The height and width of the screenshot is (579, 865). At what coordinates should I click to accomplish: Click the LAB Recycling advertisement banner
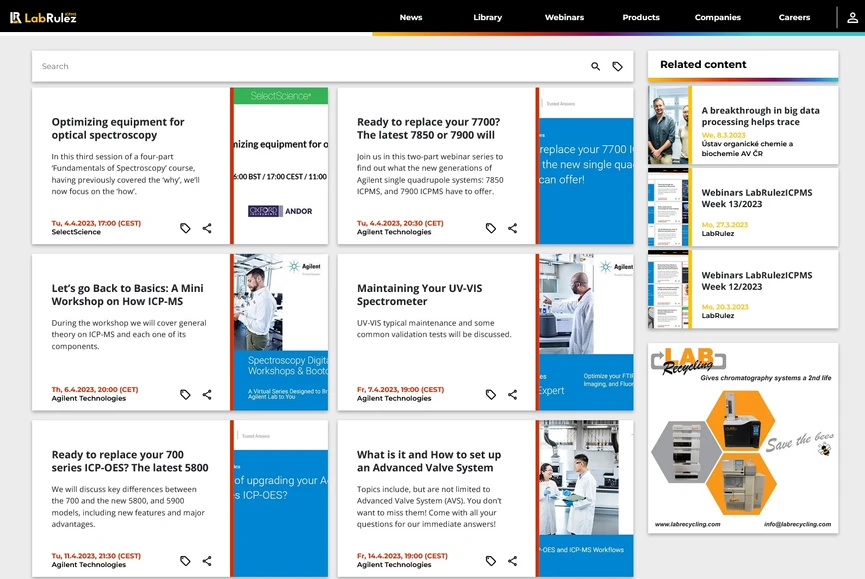point(743,438)
